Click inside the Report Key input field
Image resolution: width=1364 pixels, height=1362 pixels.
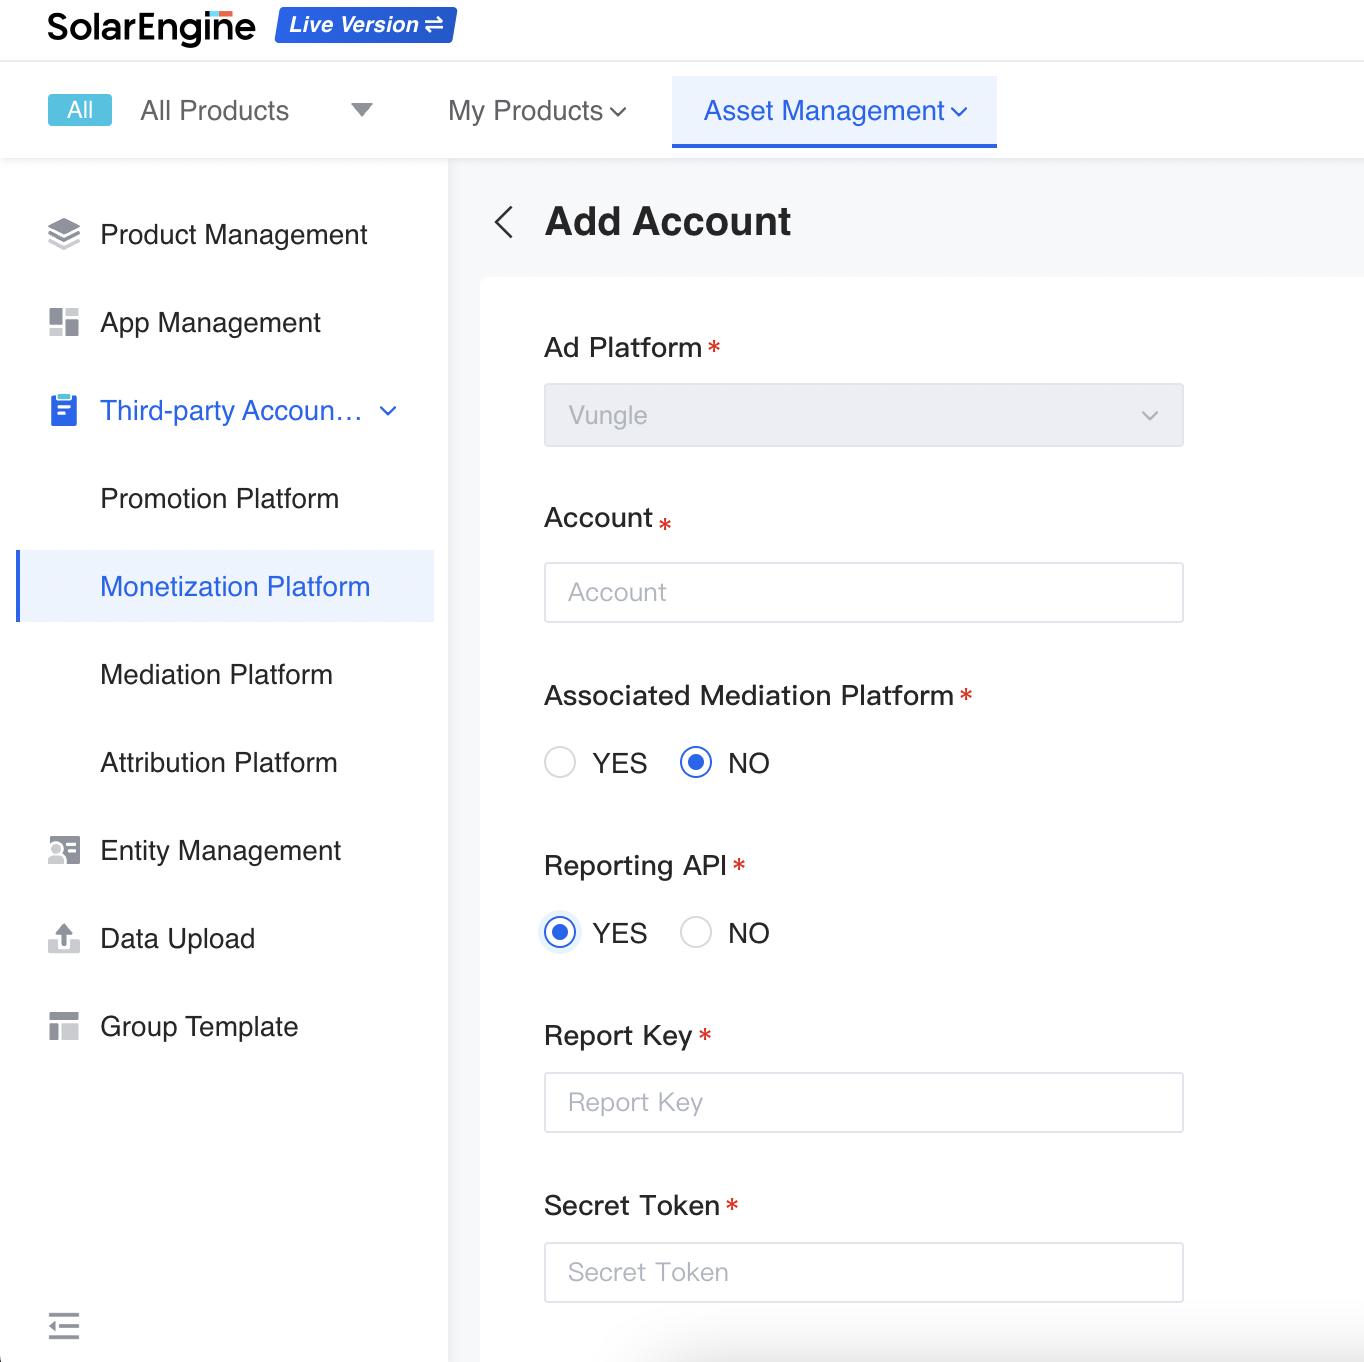(x=863, y=1102)
